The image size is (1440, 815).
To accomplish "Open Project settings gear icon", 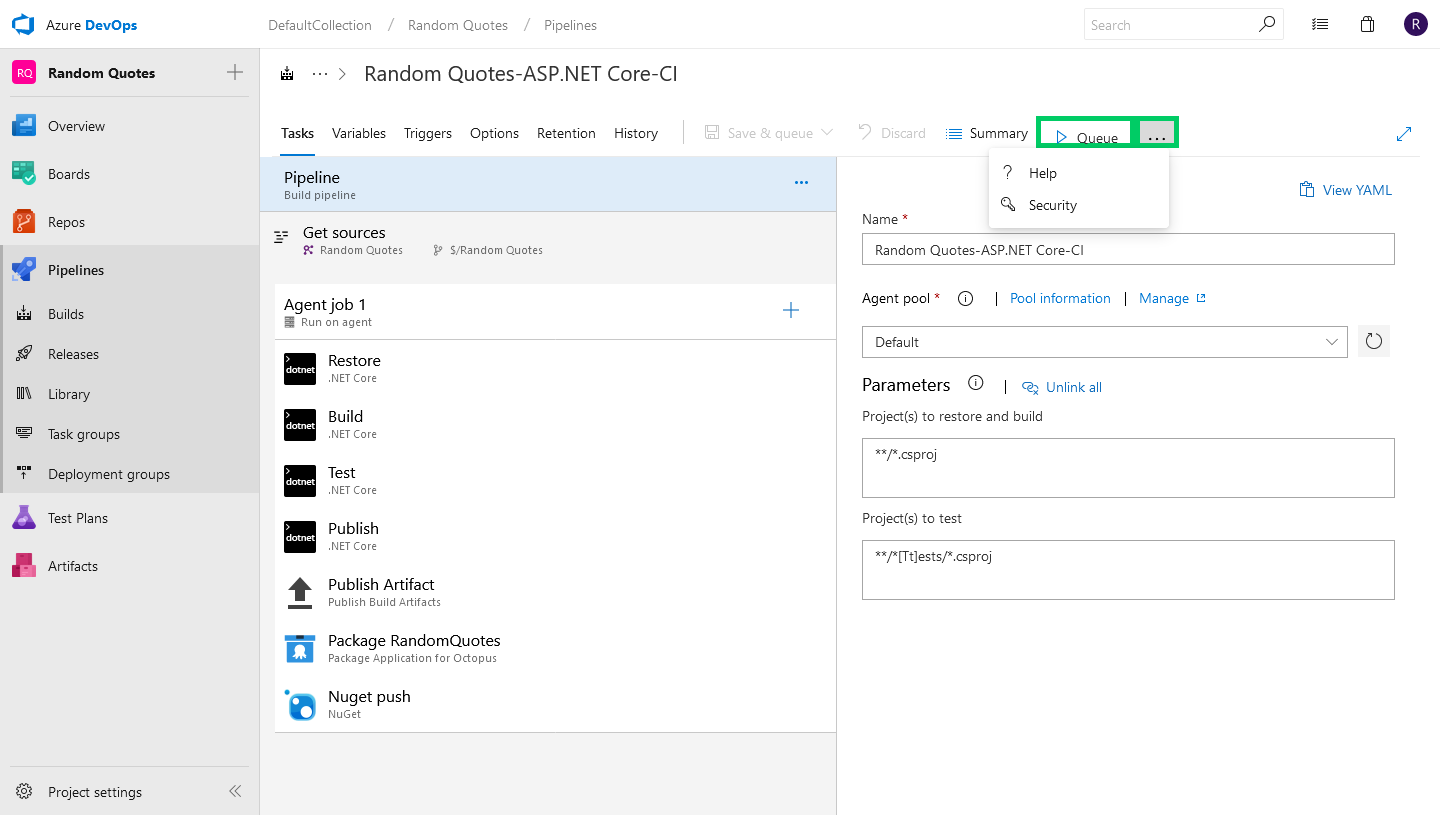I will coord(25,792).
